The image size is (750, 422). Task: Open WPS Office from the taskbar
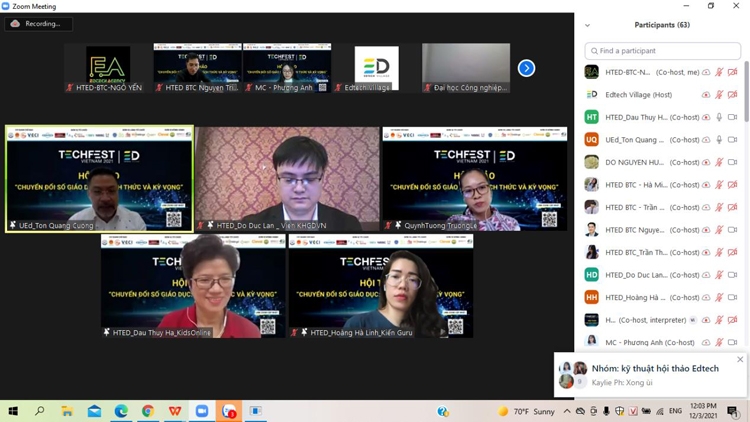[x=175, y=411]
